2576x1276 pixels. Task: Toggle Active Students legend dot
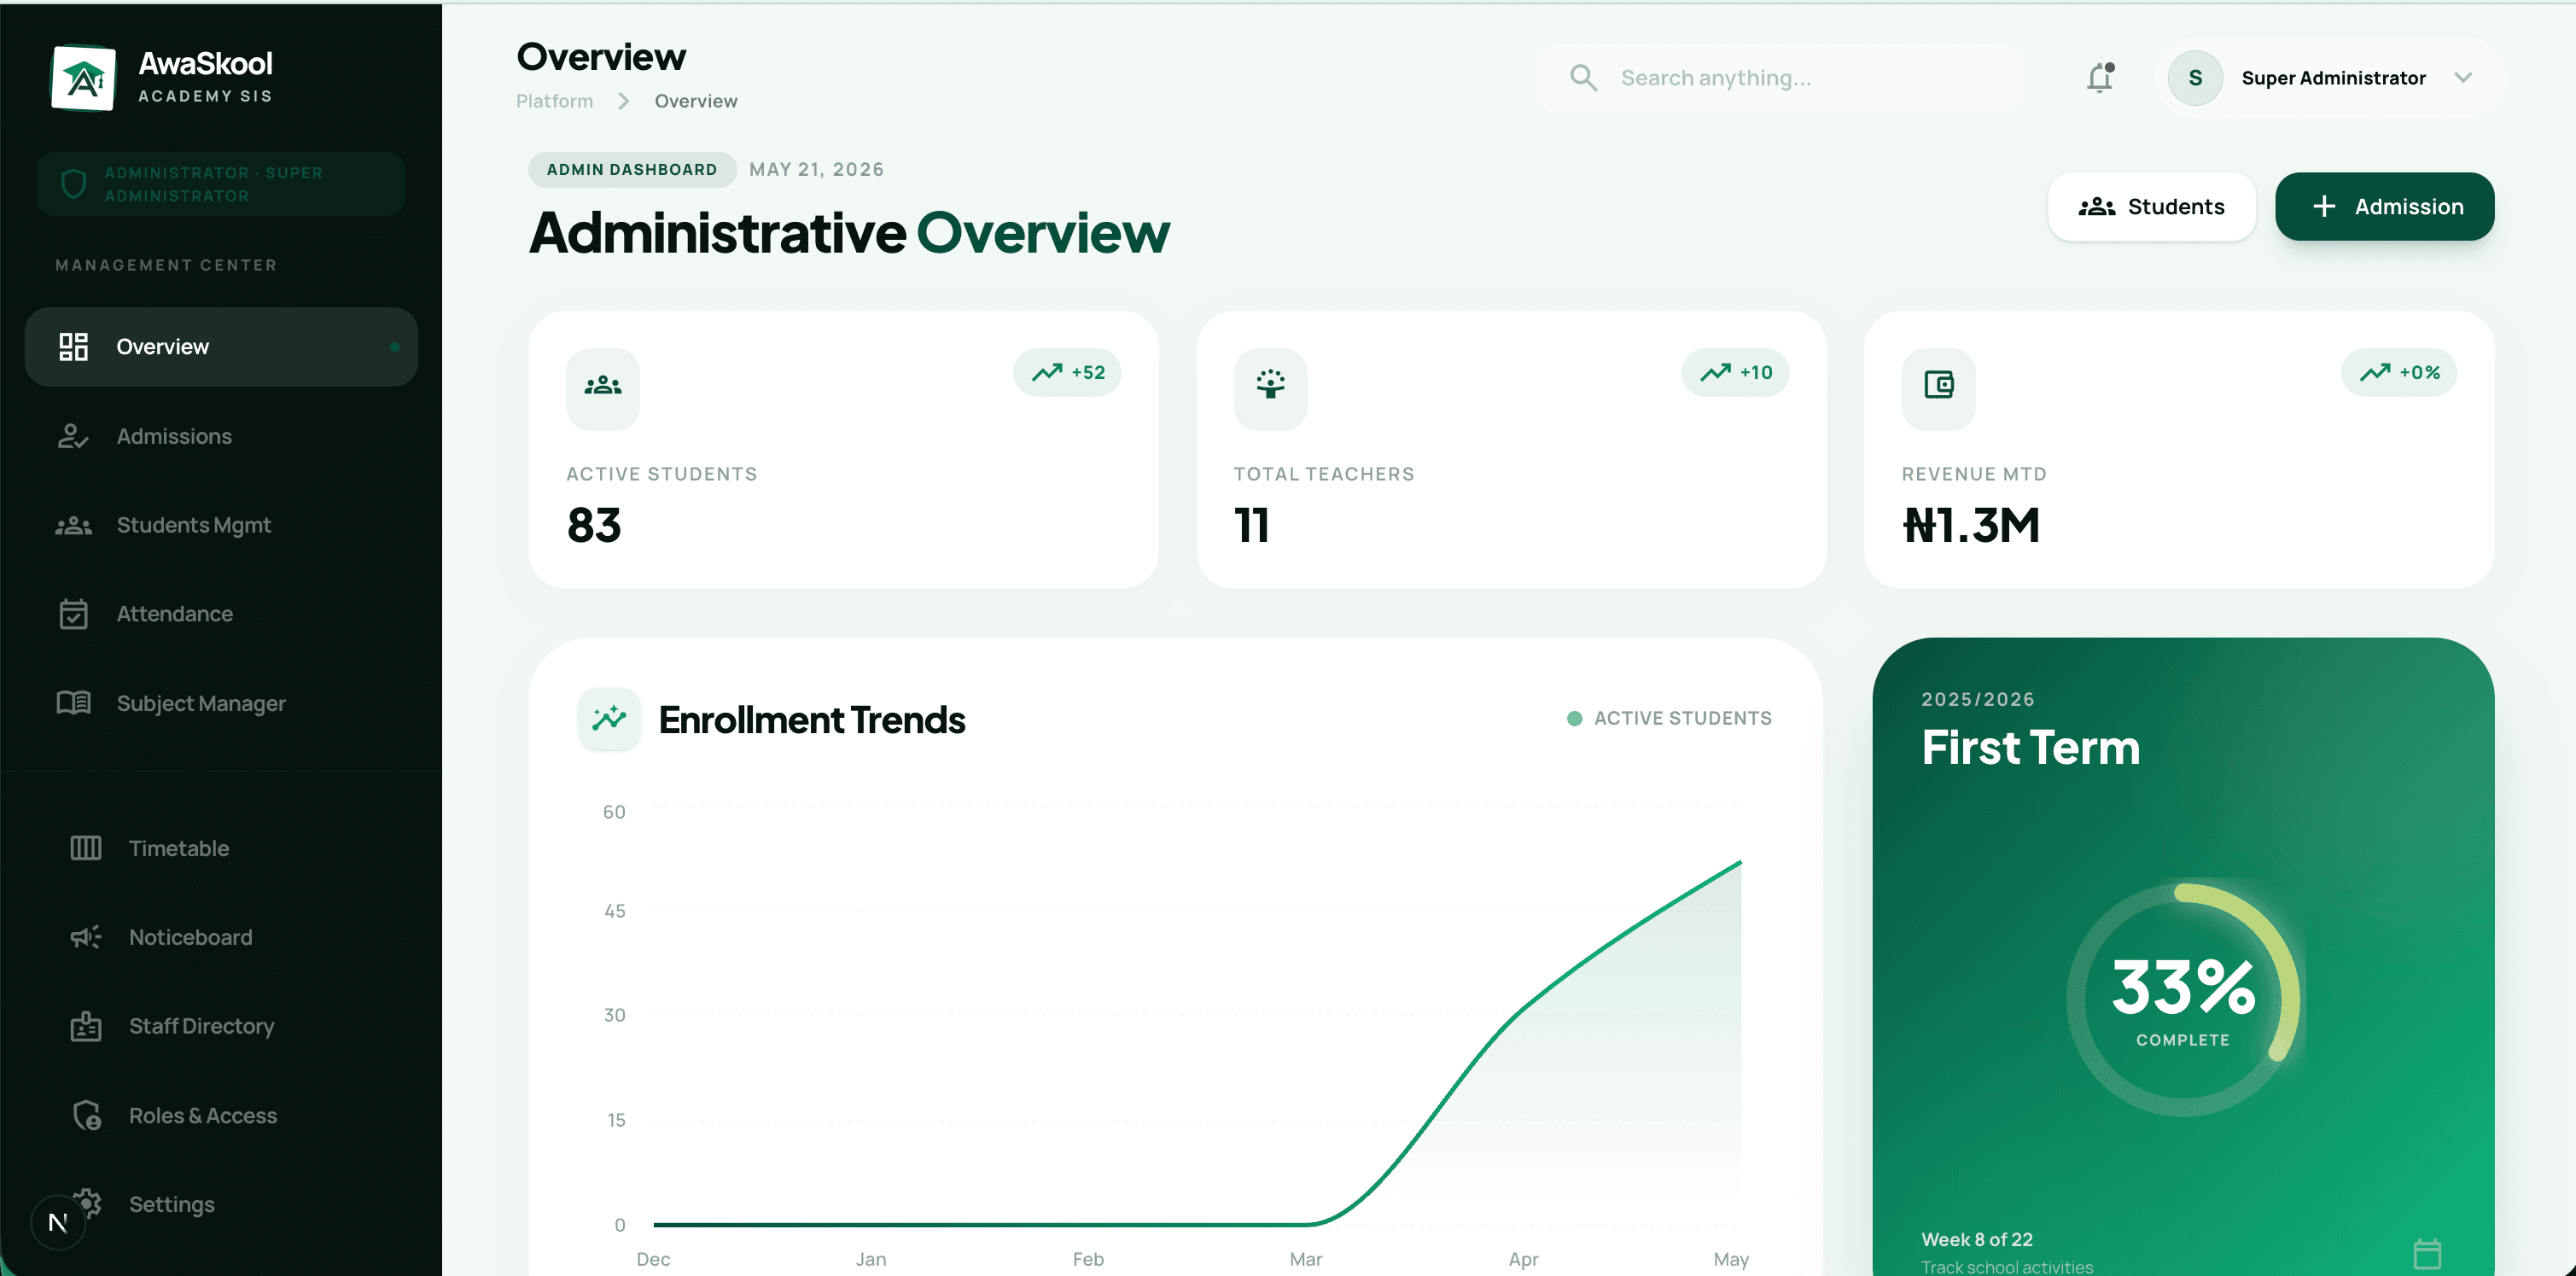pos(1574,719)
